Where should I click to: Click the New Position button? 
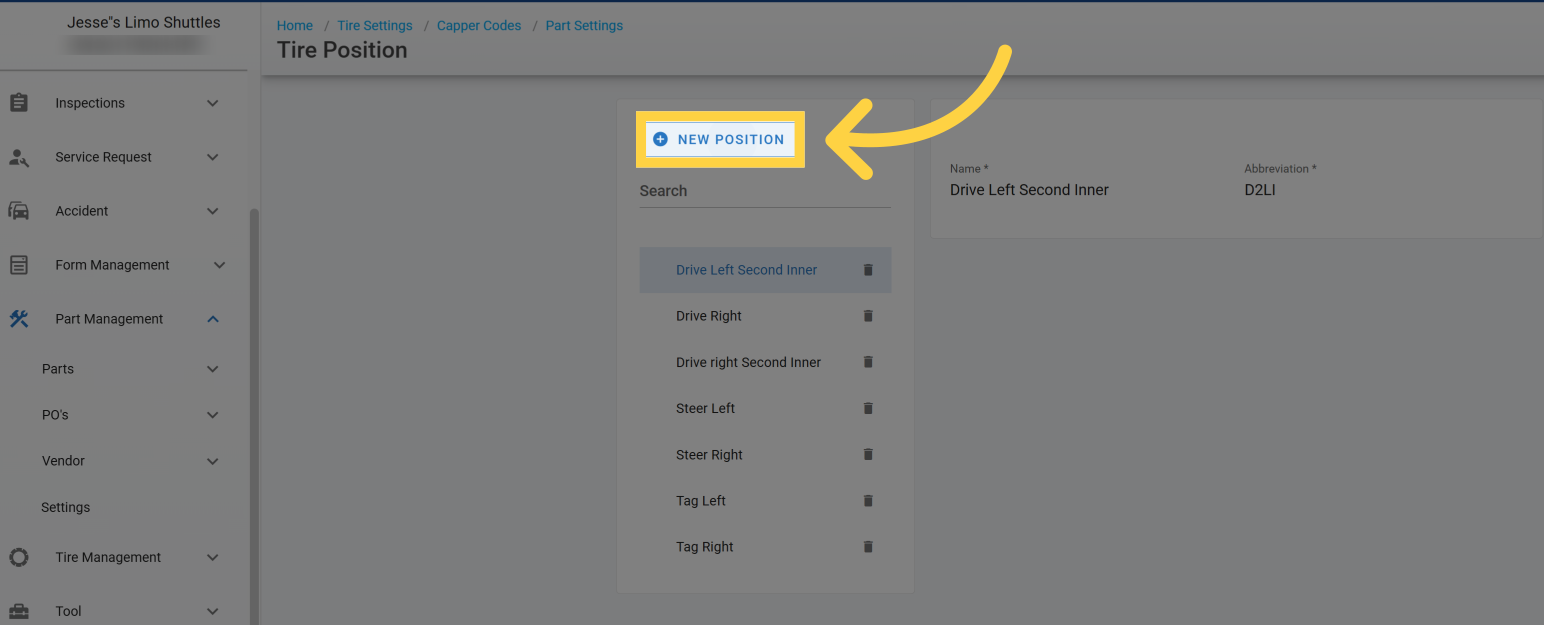pyautogui.click(x=720, y=140)
